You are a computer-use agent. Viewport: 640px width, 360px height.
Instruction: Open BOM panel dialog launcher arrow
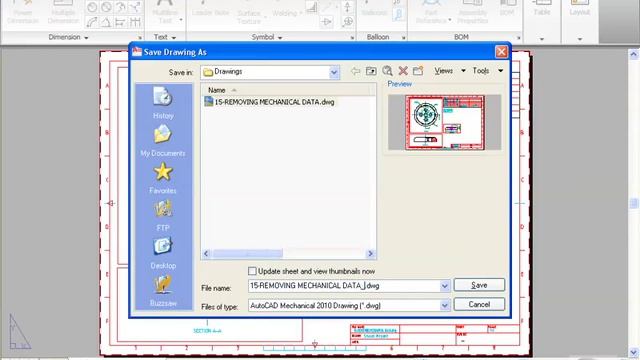click(x=519, y=38)
